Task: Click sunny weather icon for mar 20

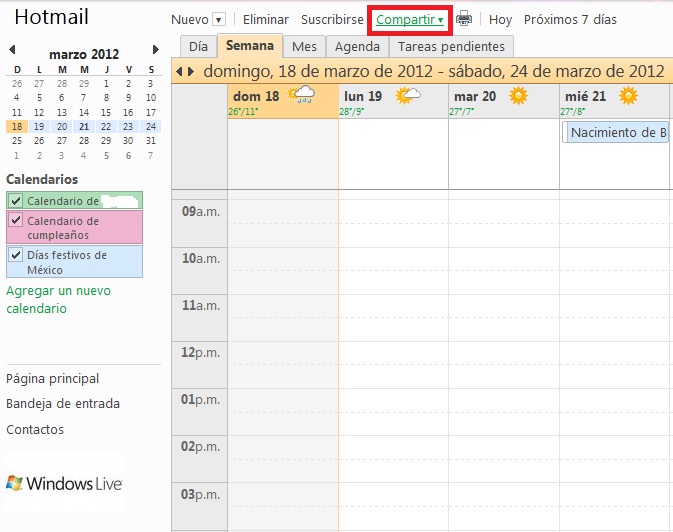Action: (x=518, y=95)
